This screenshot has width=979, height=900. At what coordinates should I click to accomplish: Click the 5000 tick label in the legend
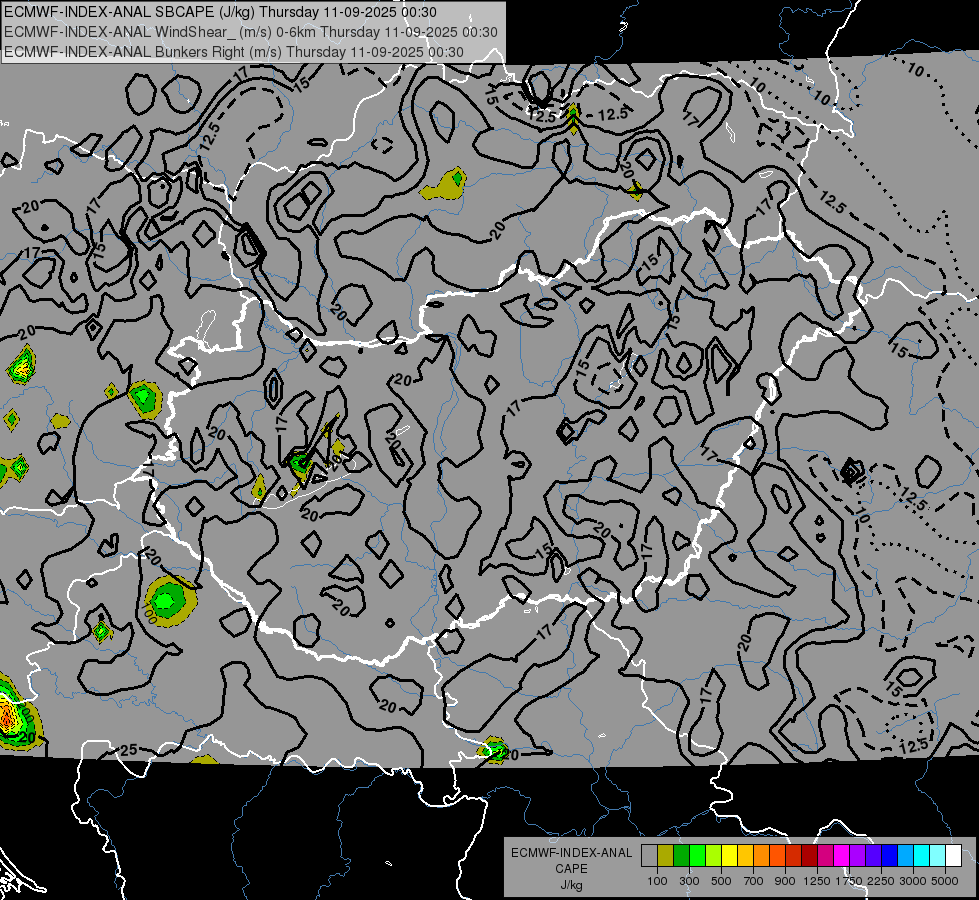point(945,881)
